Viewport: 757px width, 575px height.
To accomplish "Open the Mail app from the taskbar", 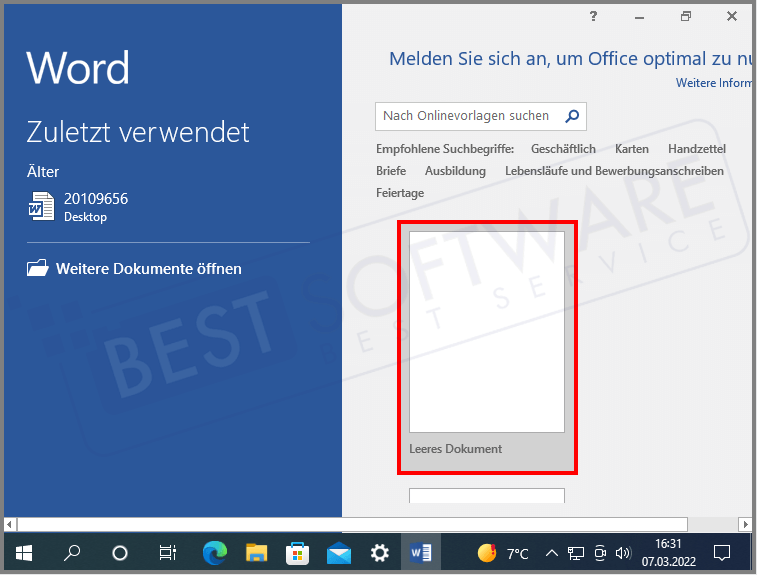I will click(339, 553).
